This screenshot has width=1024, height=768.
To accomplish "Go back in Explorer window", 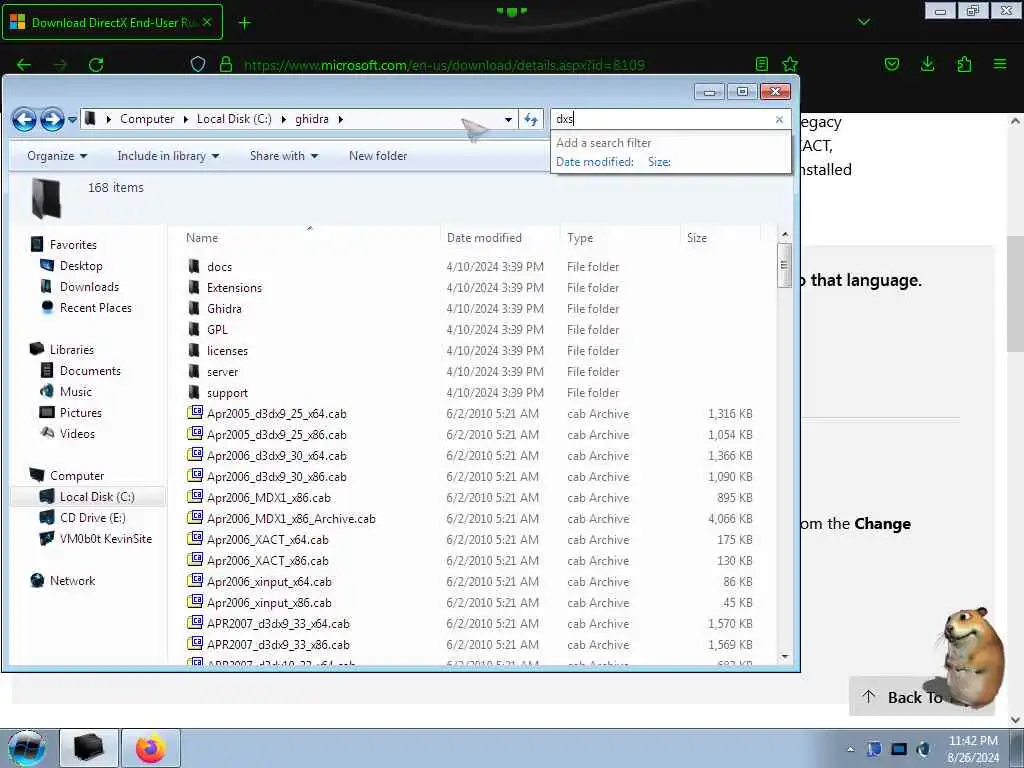I will [24, 120].
